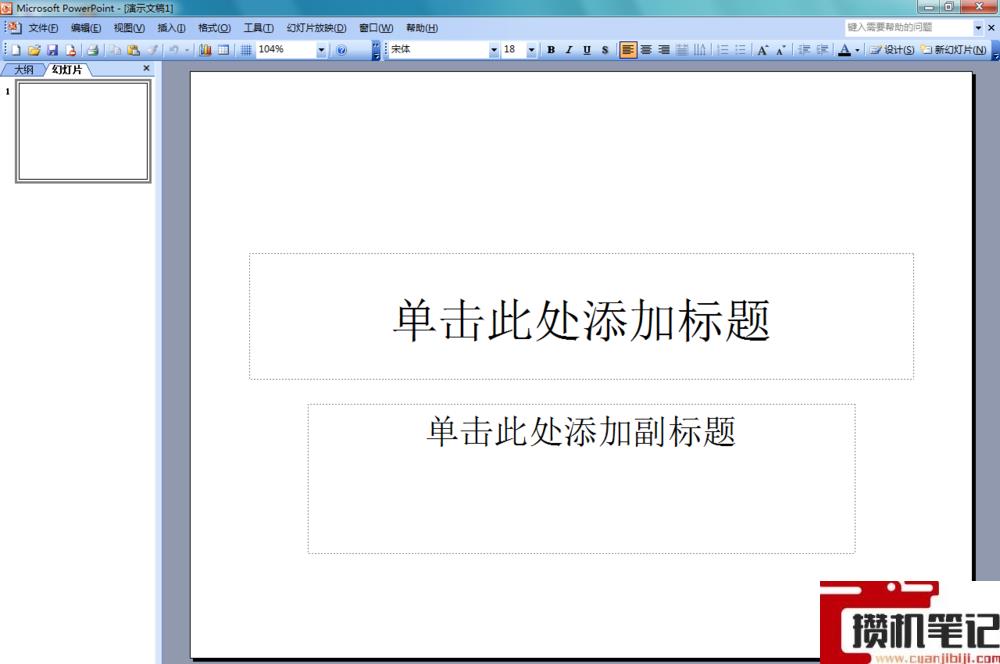Image resolution: width=1000 pixels, height=664 pixels.
Task: Click the Change Text Direction icon
Action: [x=700, y=50]
